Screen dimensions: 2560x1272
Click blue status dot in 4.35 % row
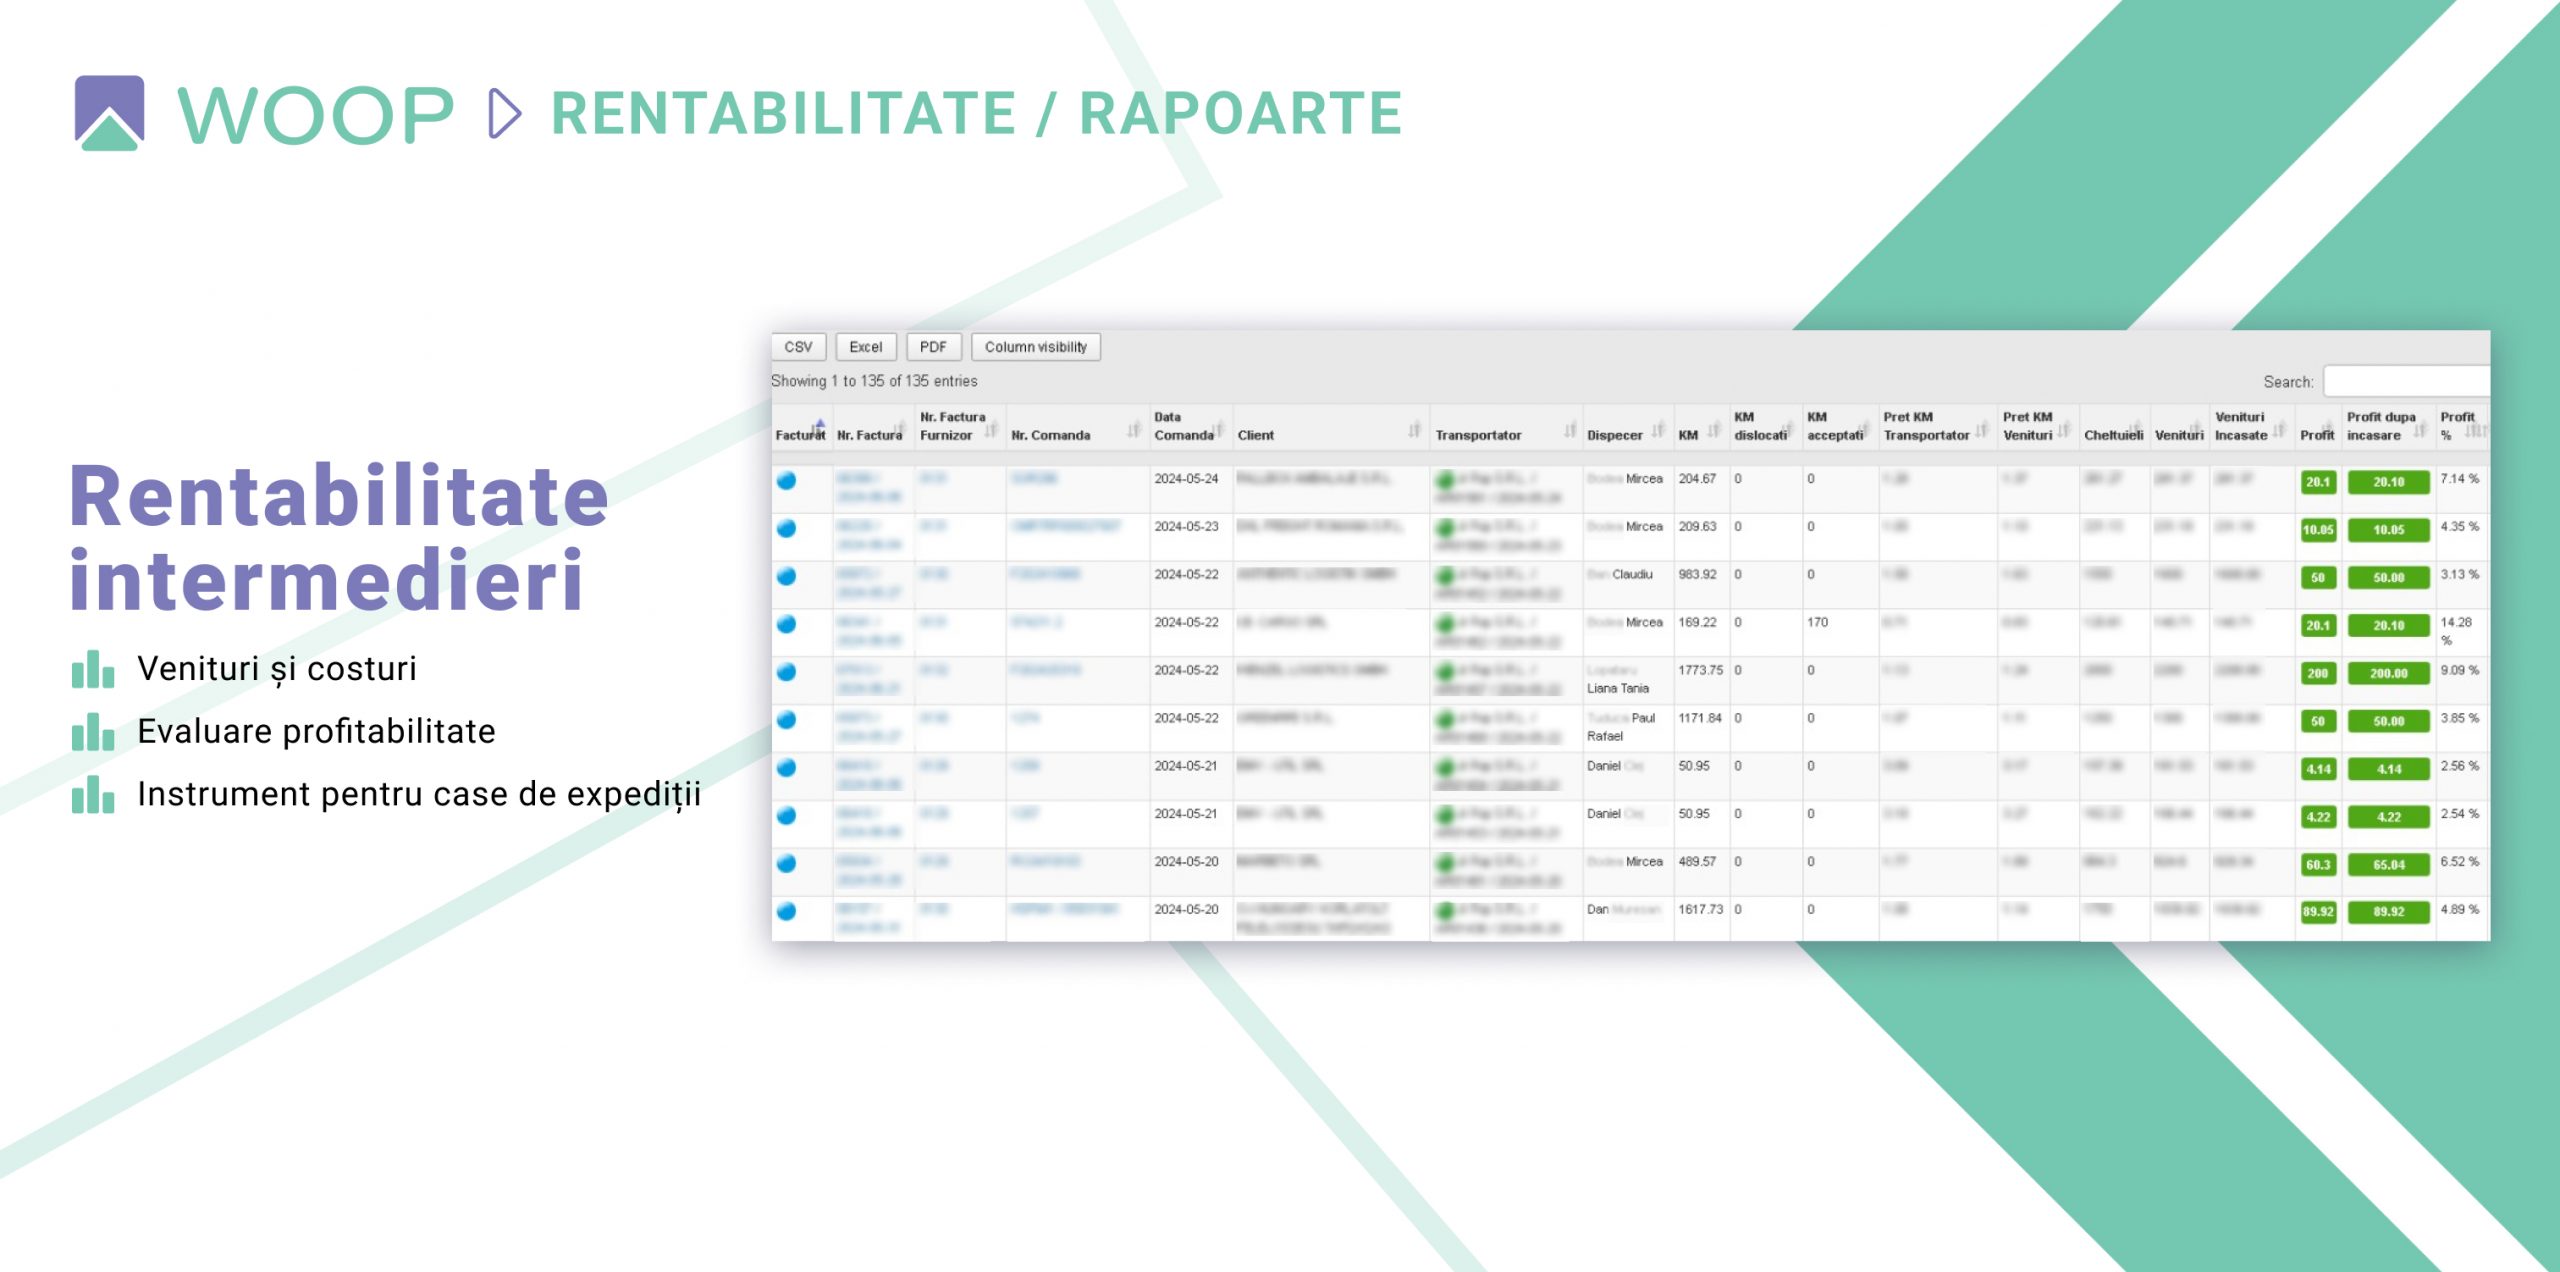(787, 528)
